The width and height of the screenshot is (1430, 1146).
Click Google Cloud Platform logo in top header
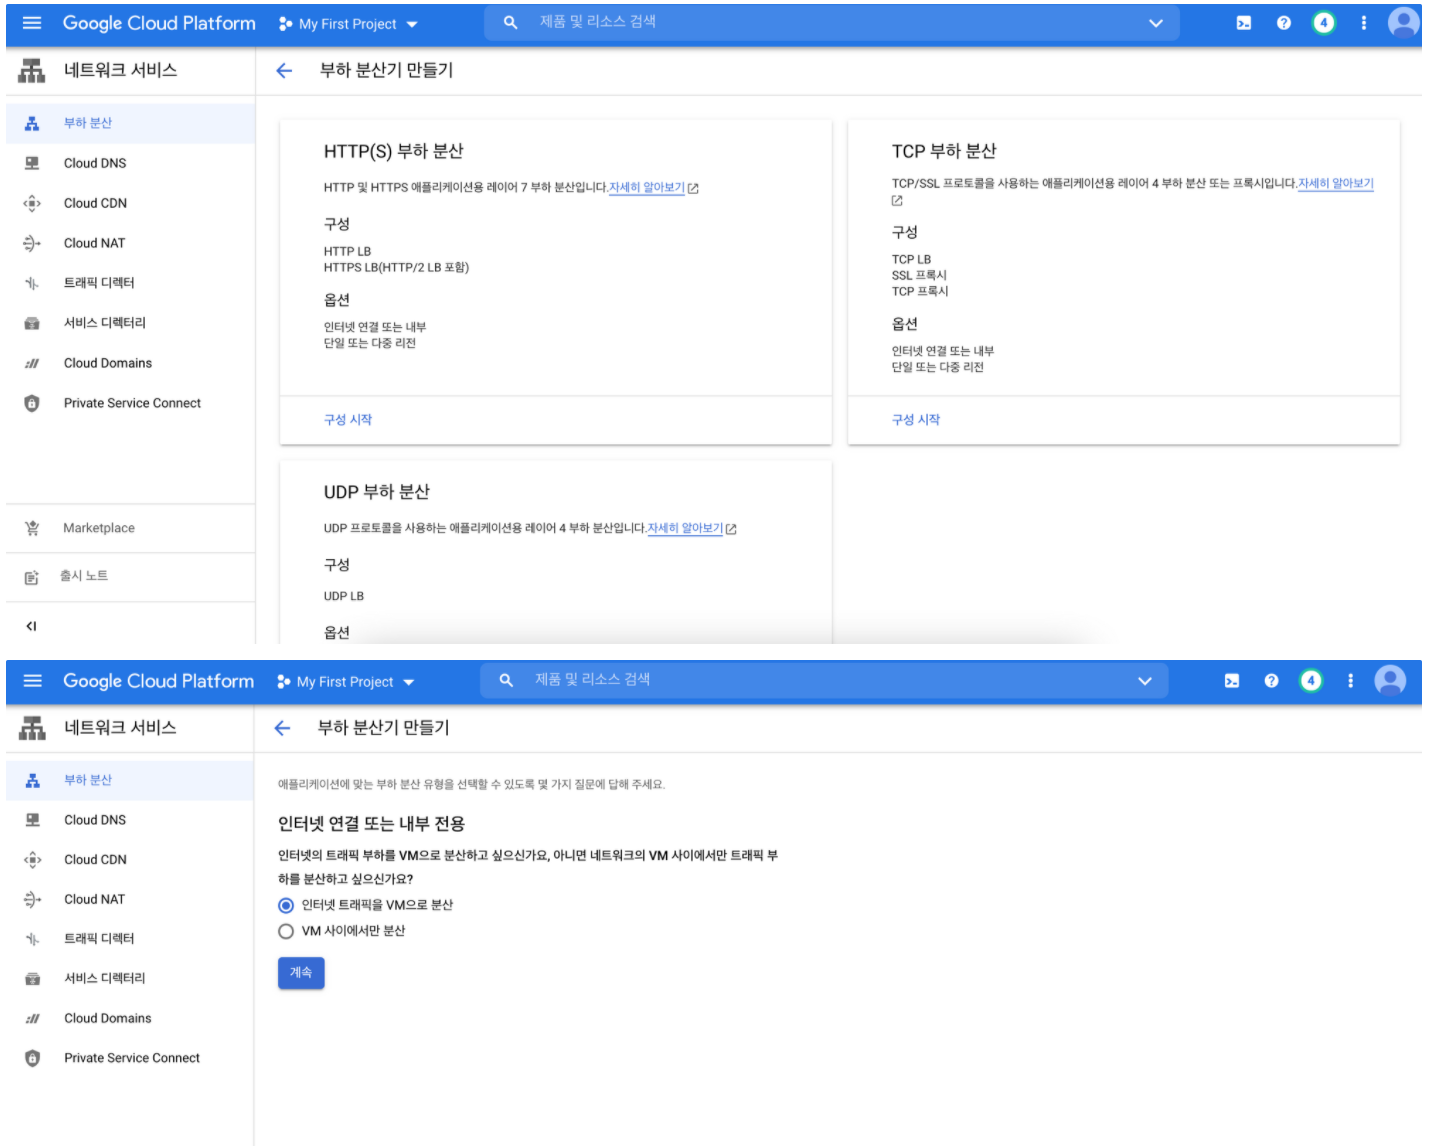pos(159,23)
